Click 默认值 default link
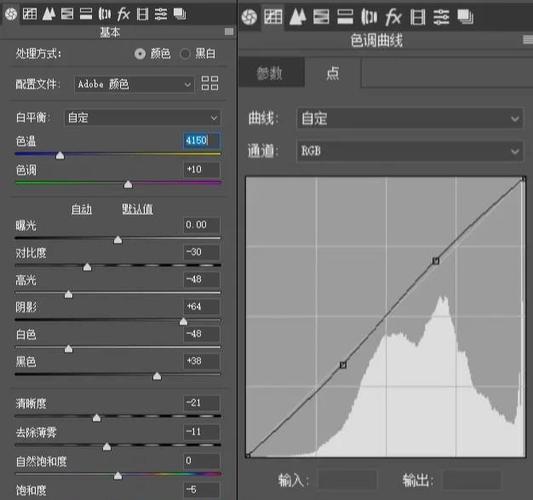The width and height of the screenshot is (533, 500). [137, 209]
